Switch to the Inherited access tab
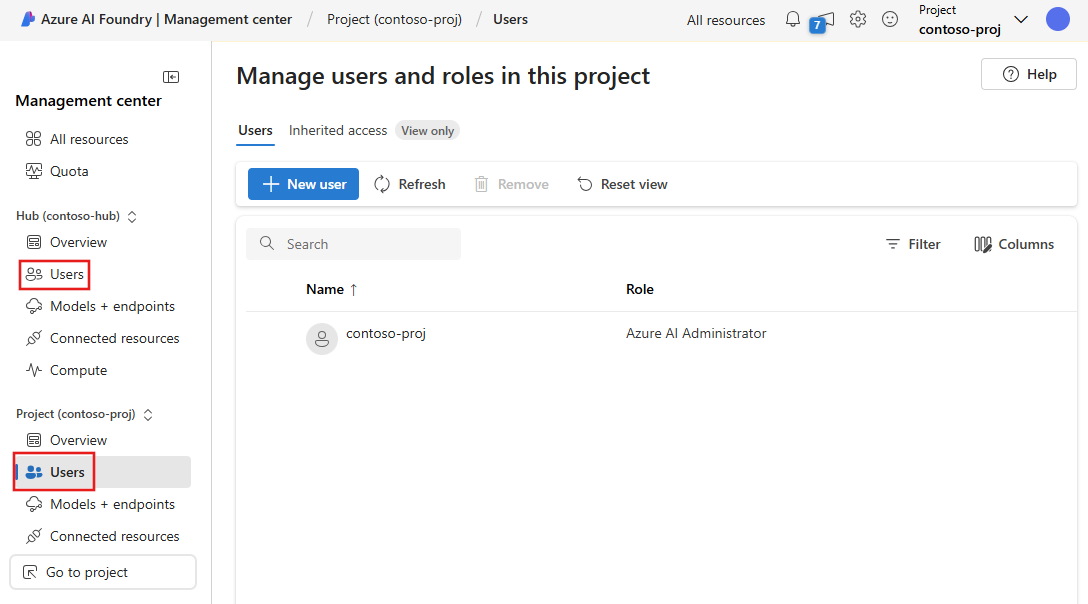This screenshot has width=1088, height=604. coord(338,131)
